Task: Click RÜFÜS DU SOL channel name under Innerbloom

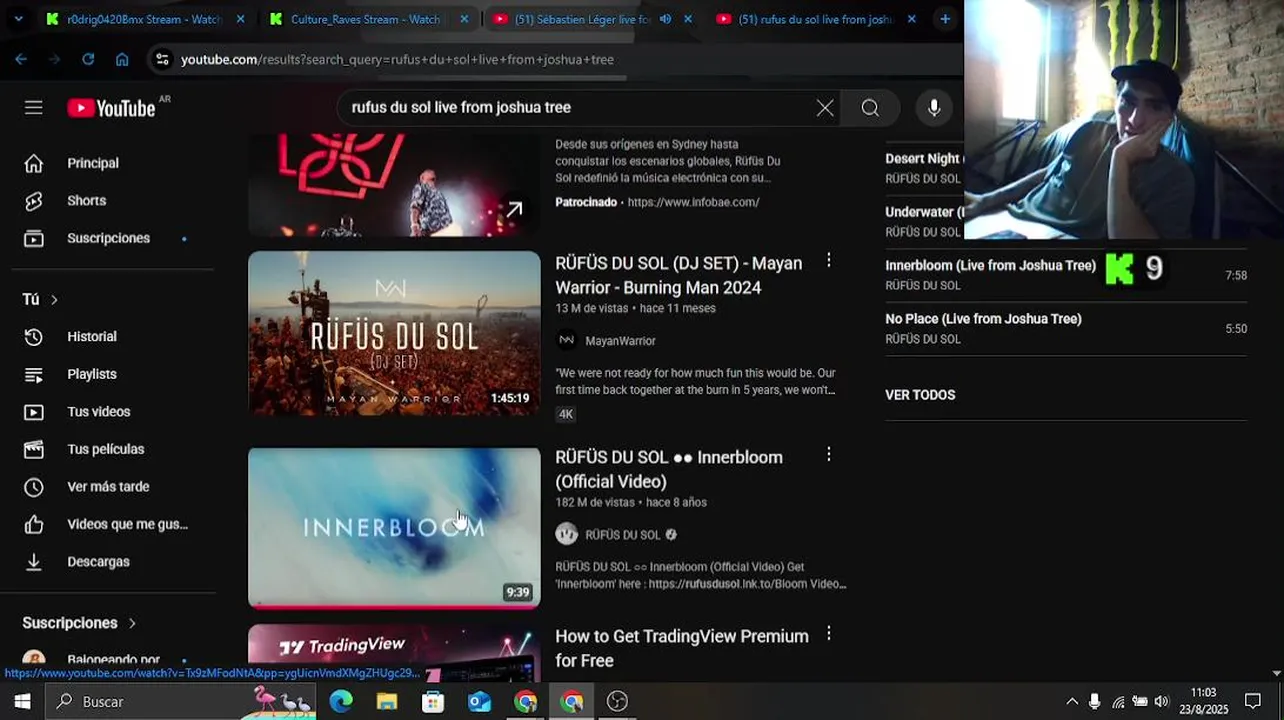Action: 623,535
